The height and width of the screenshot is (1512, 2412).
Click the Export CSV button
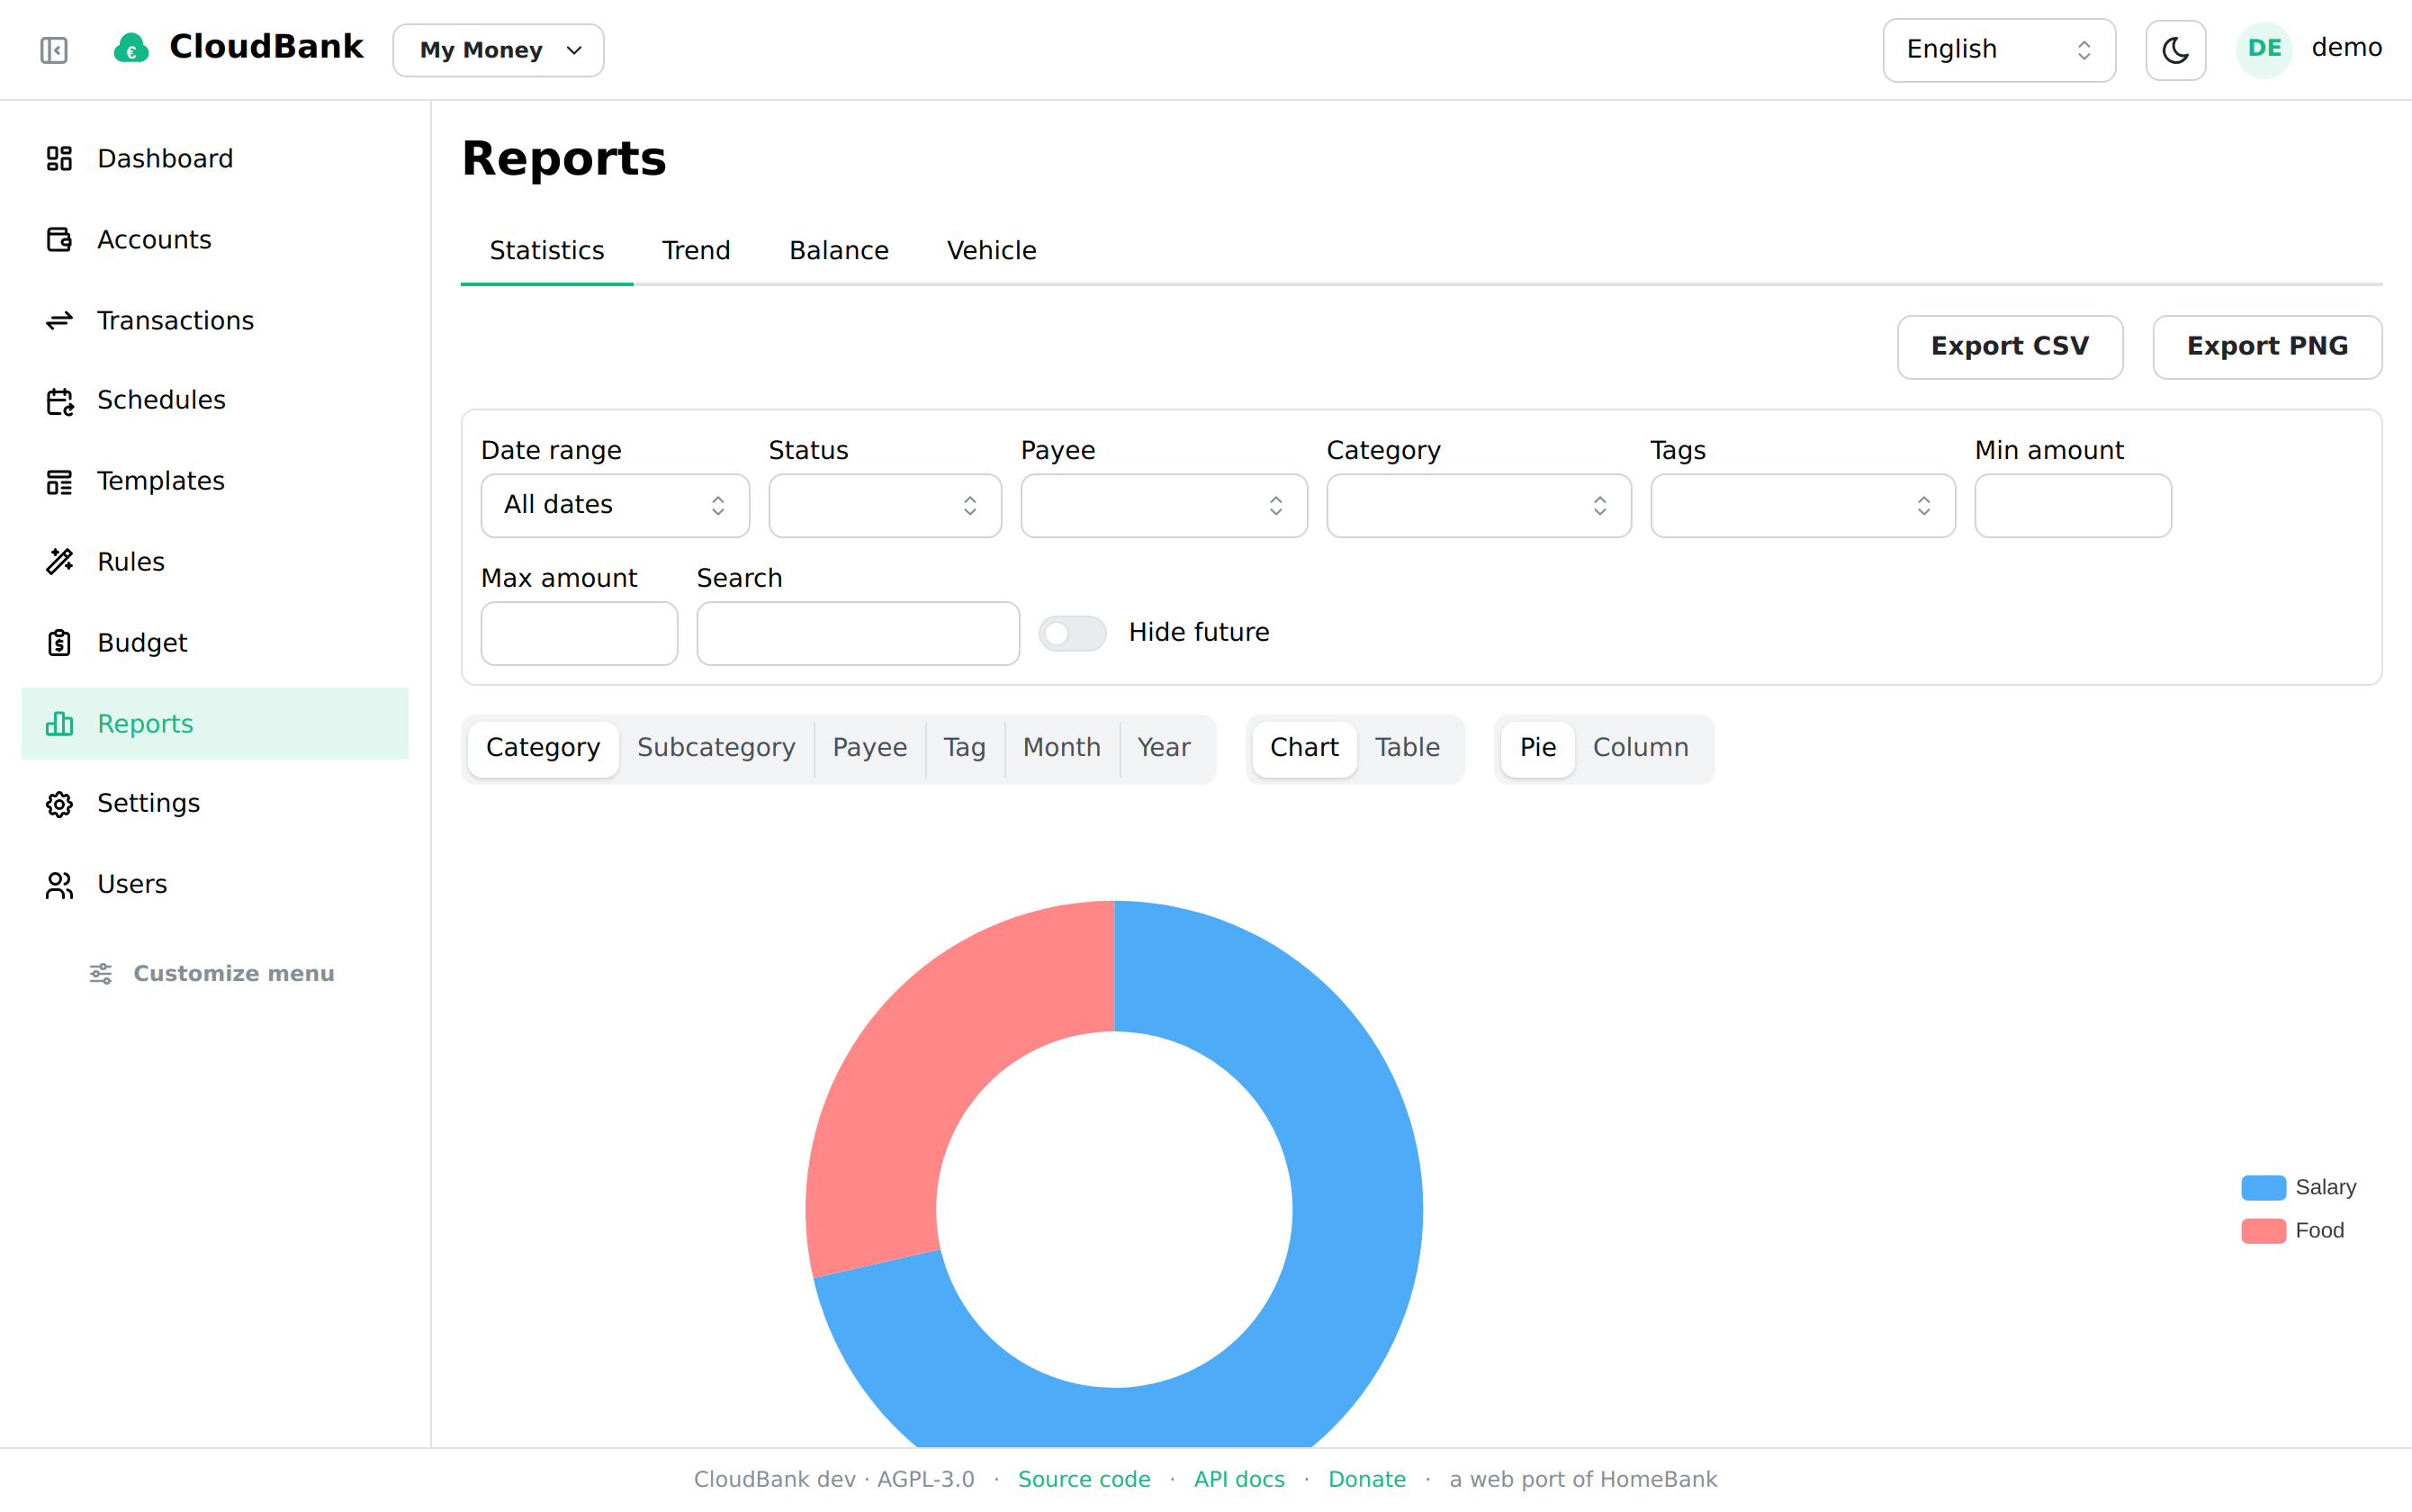coord(2010,347)
